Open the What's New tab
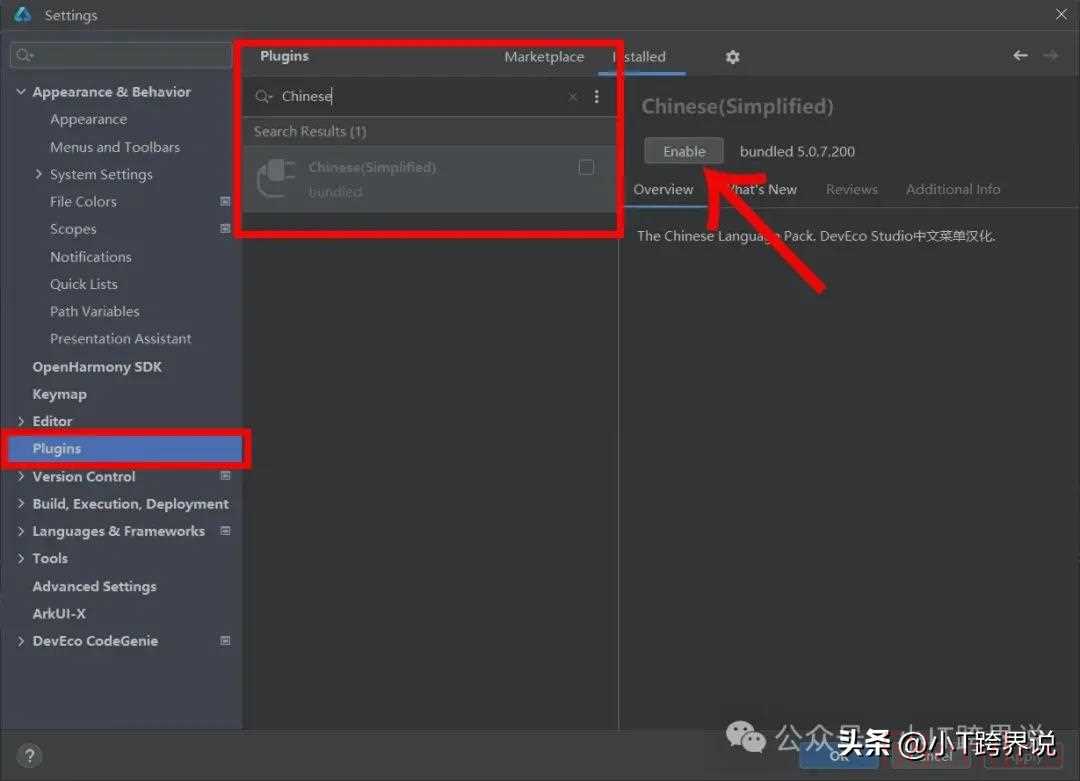 762,189
